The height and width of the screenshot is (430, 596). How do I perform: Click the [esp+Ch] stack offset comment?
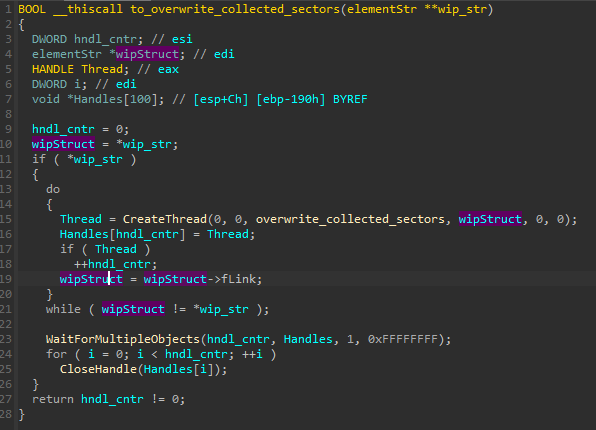pyautogui.click(x=221, y=99)
